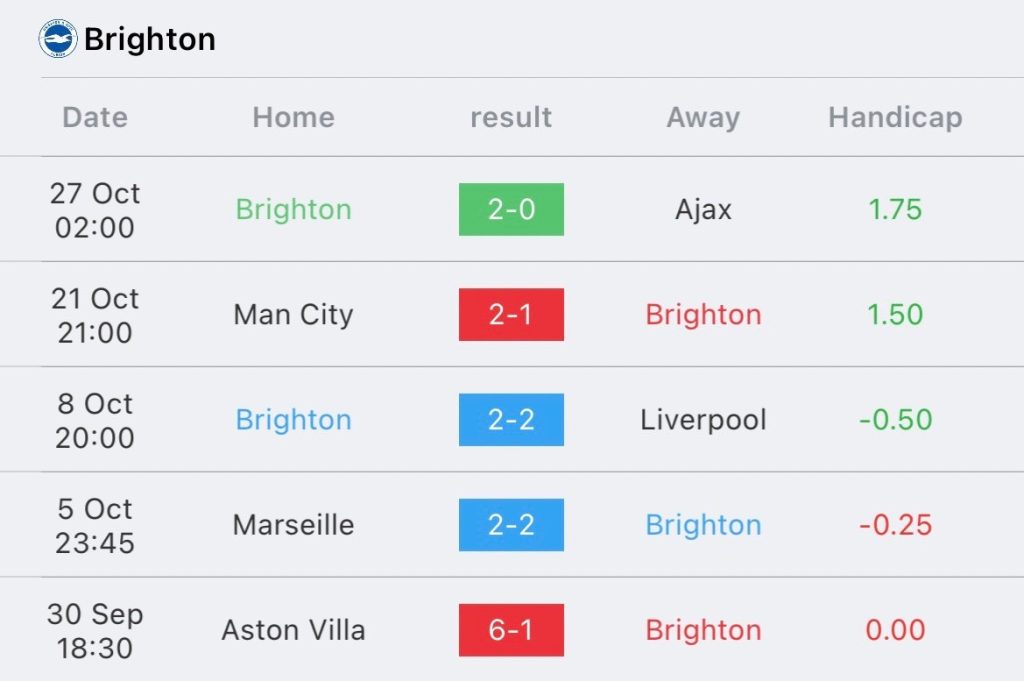Screen dimensions: 1024x681
Task: Select the Ajax away team
Action: (x=703, y=210)
